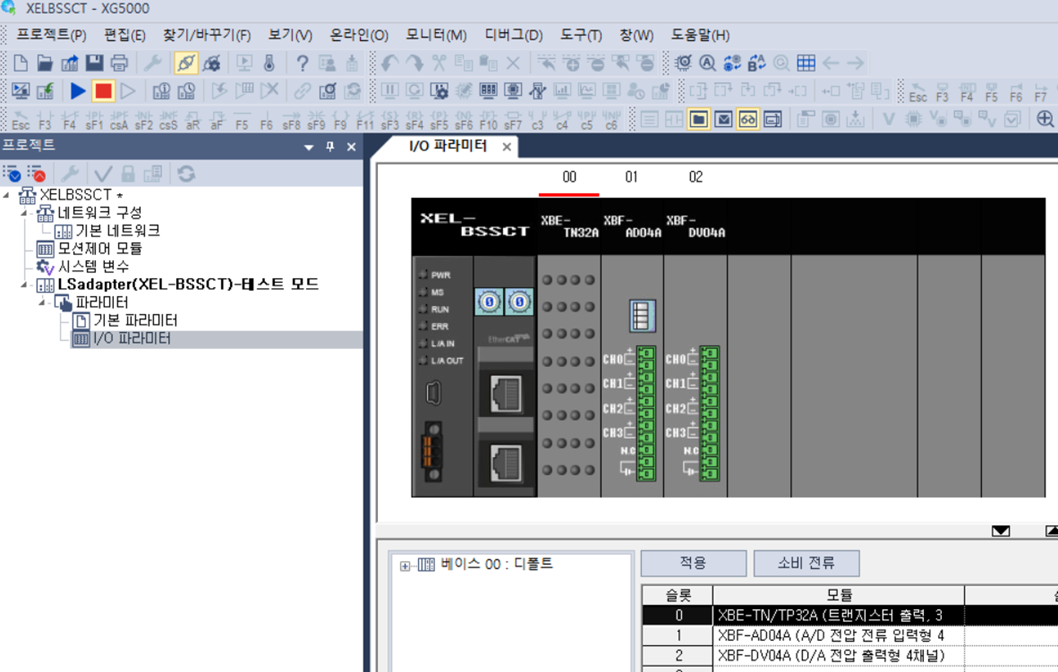Click the blue Run play icon

78,90
